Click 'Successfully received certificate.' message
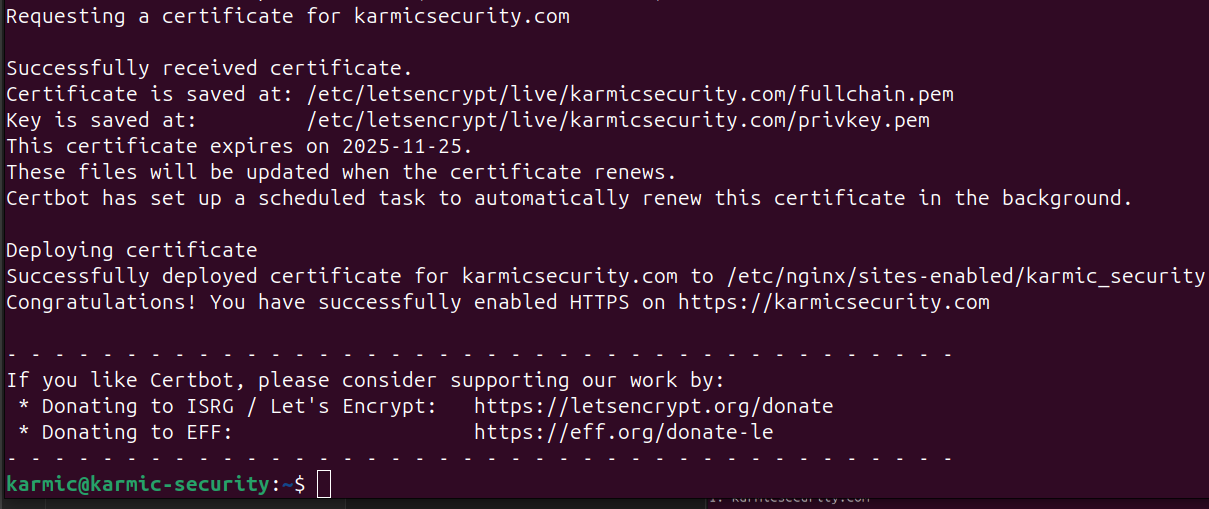The height and width of the screenshot is (509, 1209). tap(209, 68)
